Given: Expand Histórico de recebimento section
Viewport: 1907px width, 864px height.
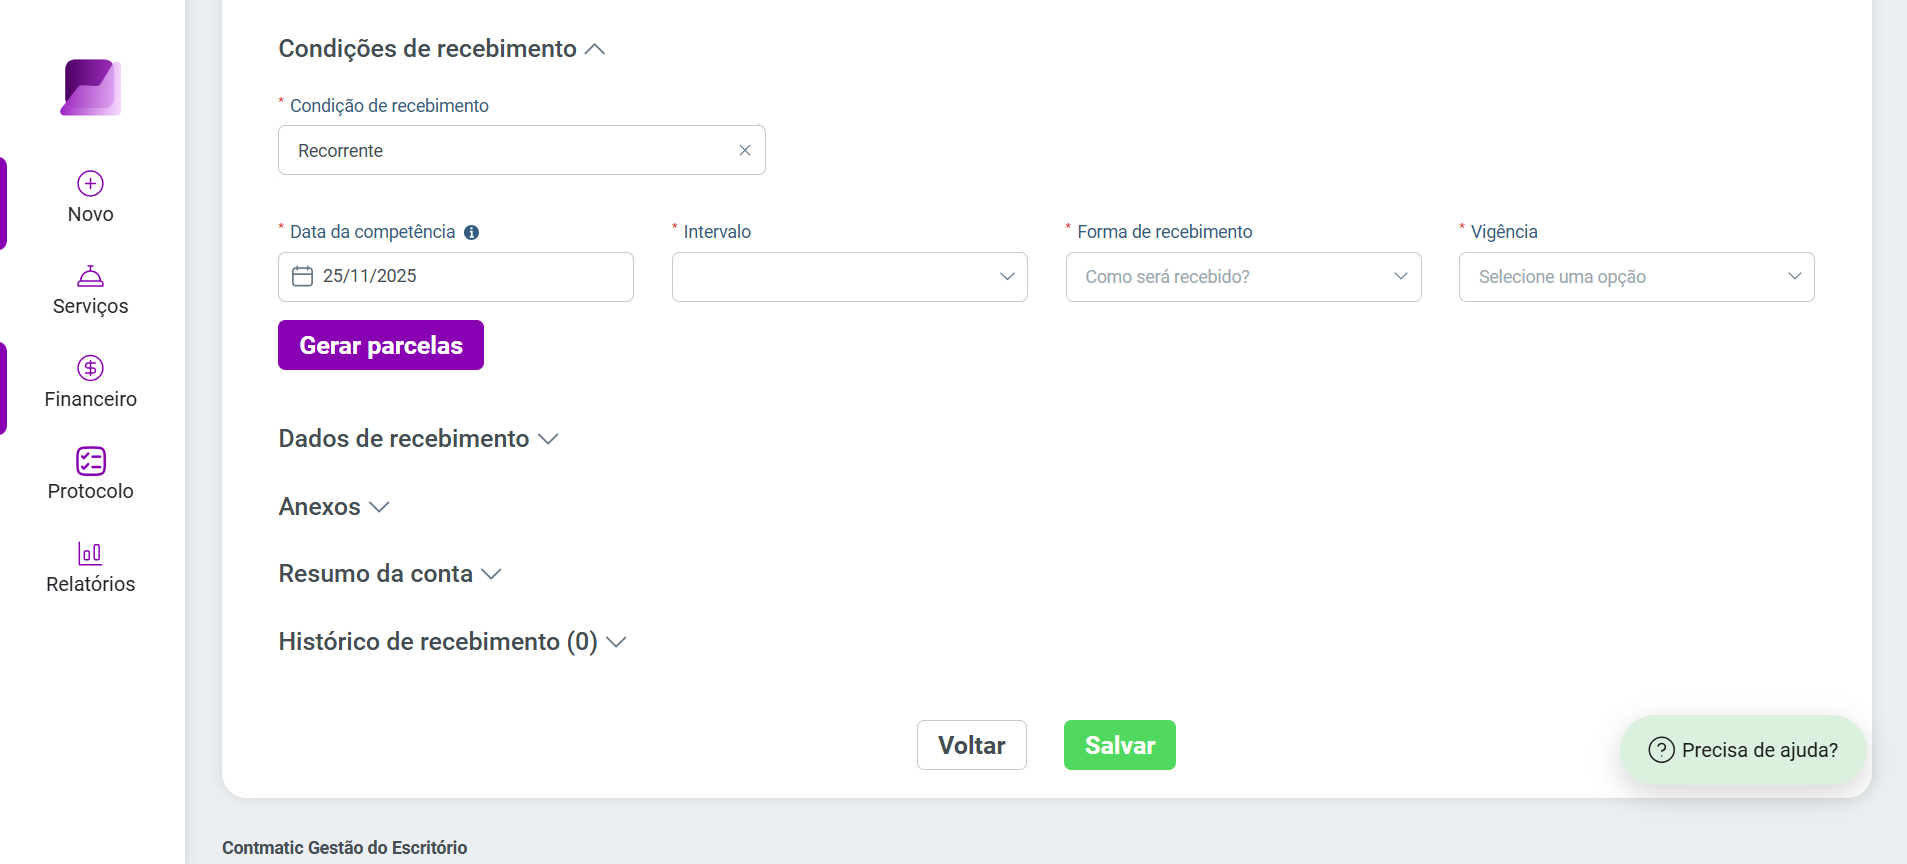Looking at the screenshot, I should [x=452, y=642].
